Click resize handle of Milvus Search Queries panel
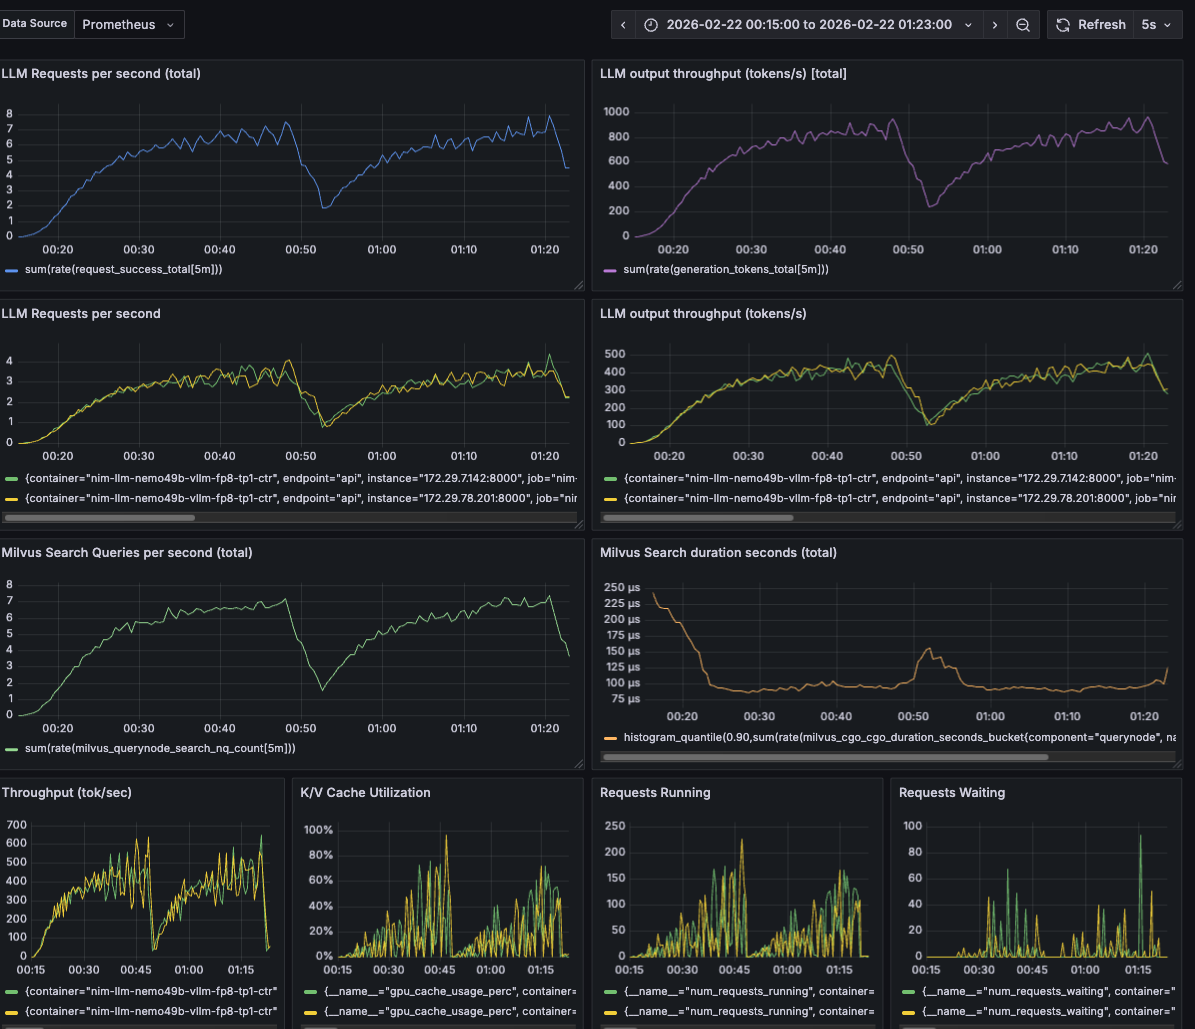The height and width of the screenshot is (1029, 1195). (x=579, y=764)
